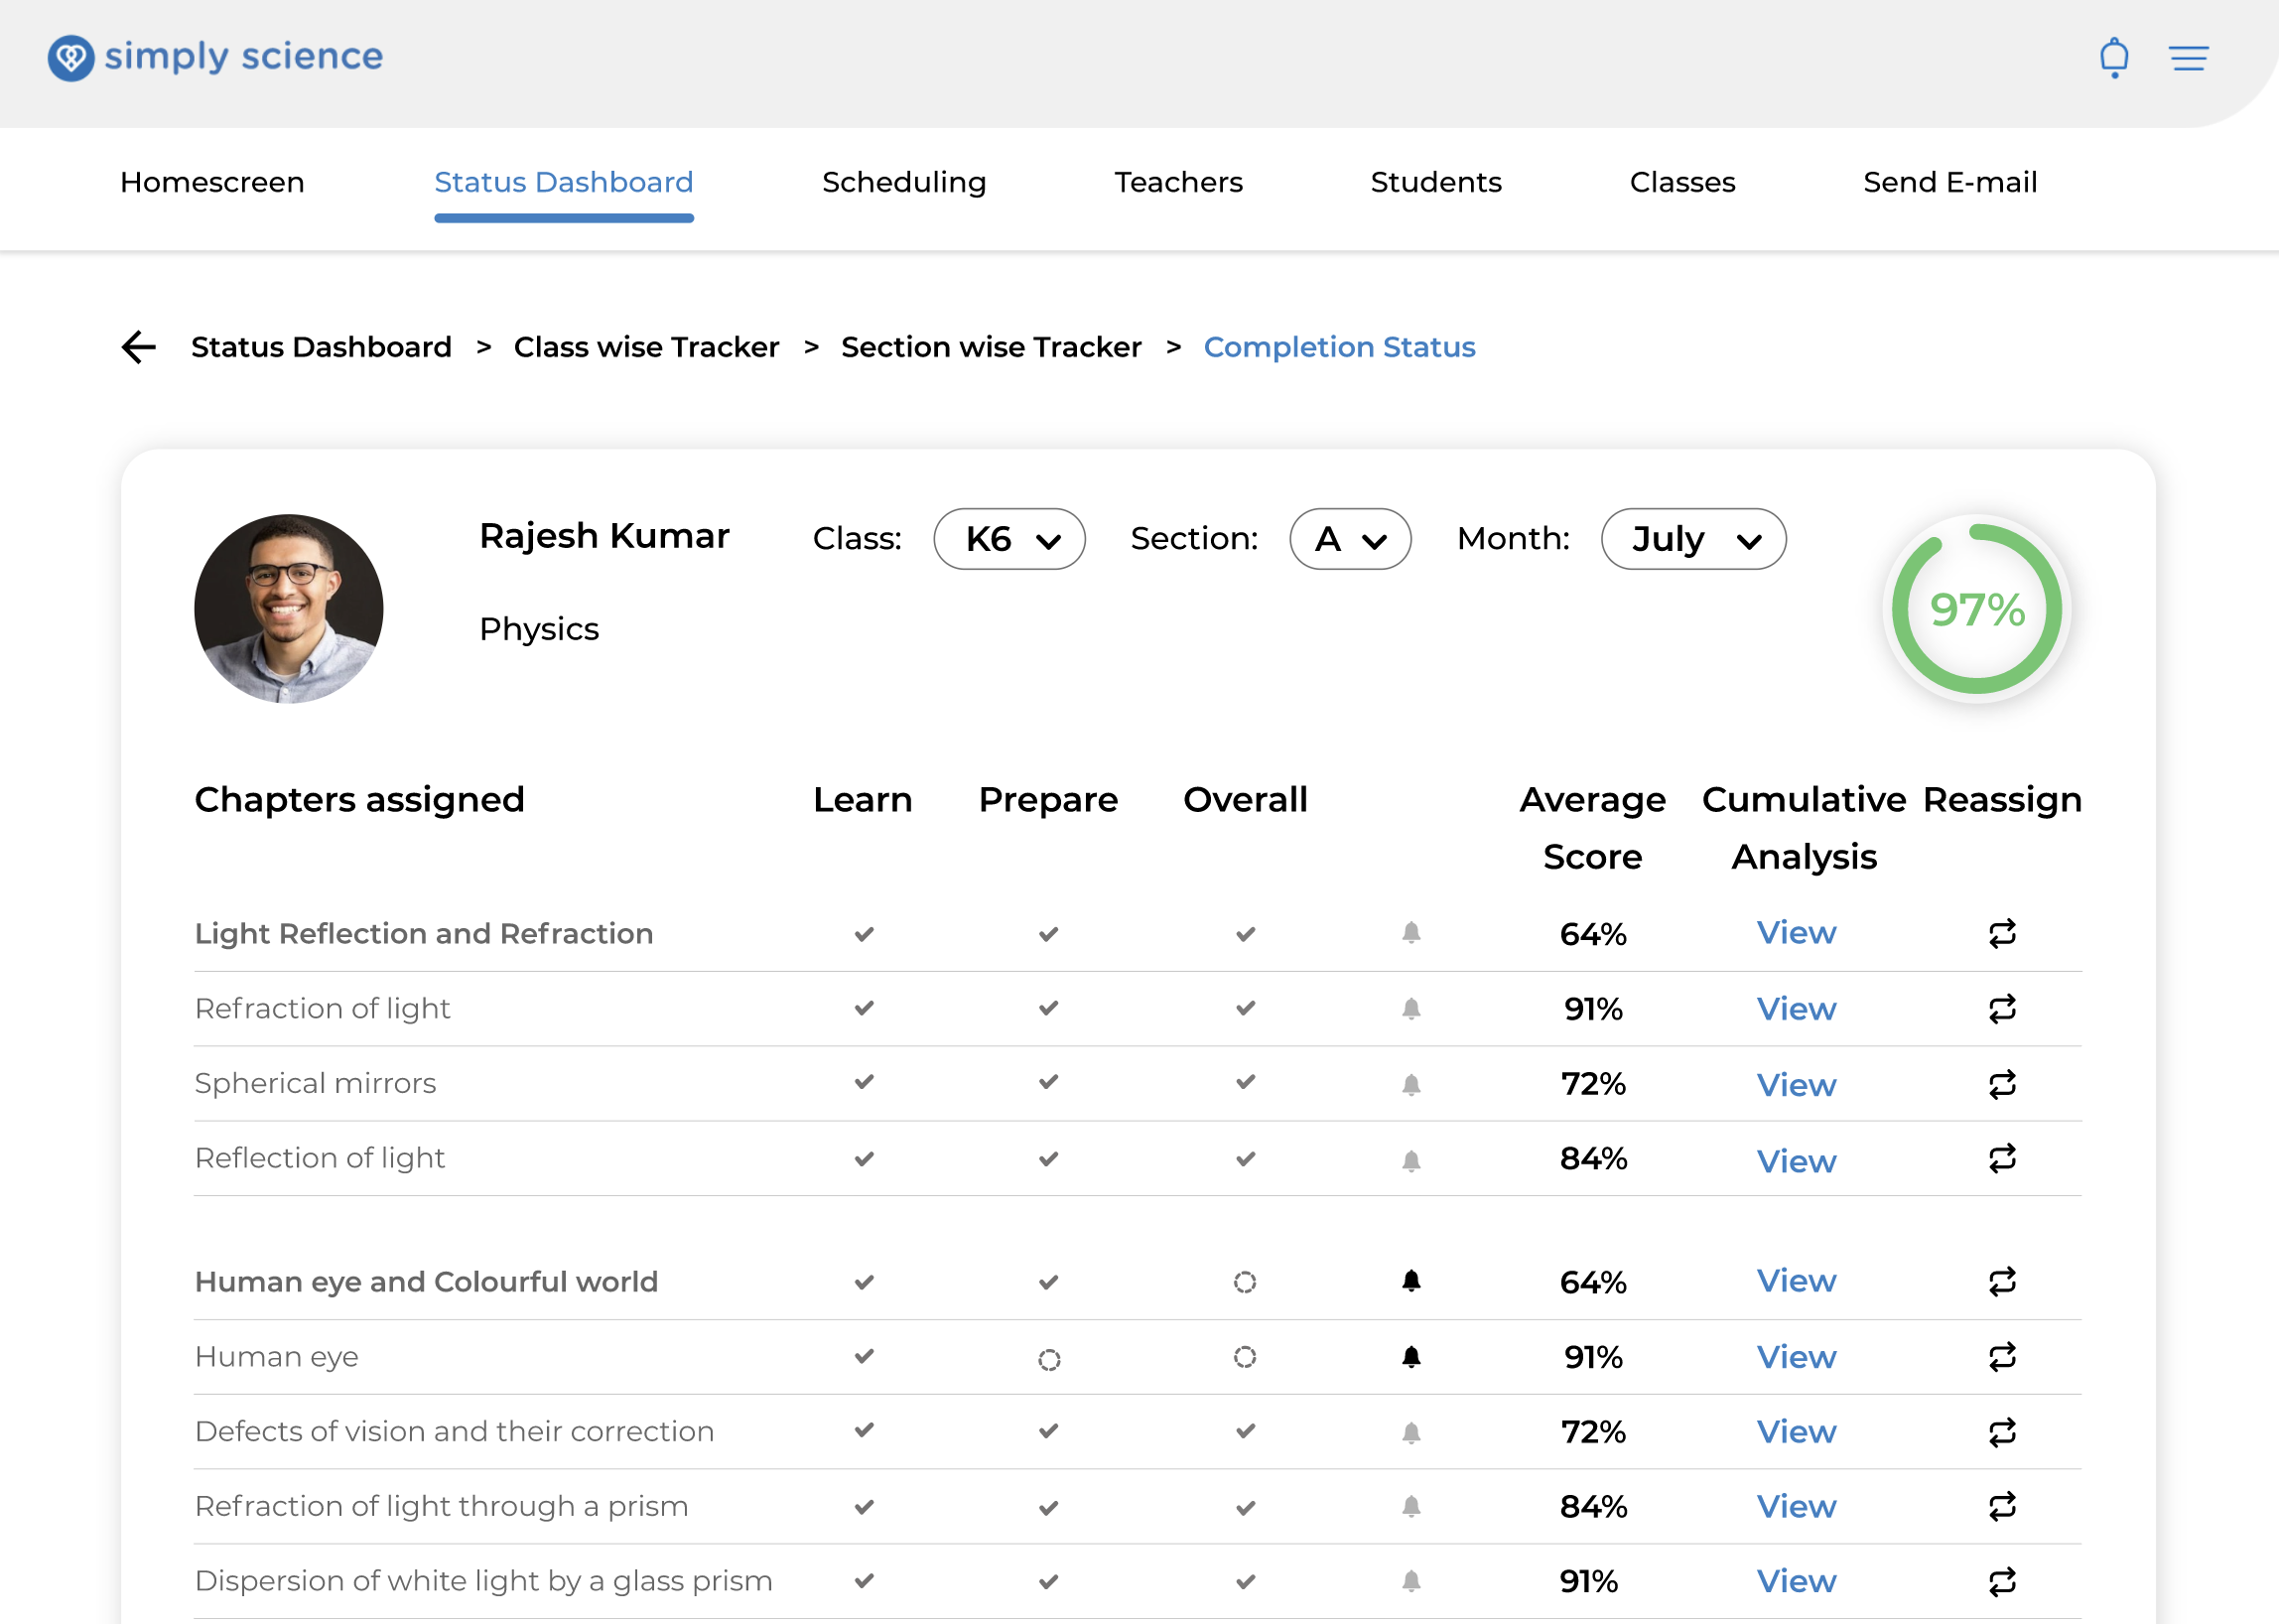Screen dimensions: 2279x1624
Task: View analysis for Light Reflection and Refraction
Action: 1796,932
